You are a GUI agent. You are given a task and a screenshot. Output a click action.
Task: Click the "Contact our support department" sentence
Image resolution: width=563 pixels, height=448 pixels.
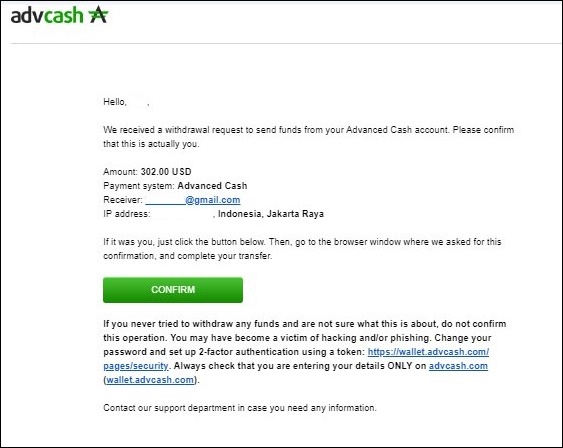240,408
